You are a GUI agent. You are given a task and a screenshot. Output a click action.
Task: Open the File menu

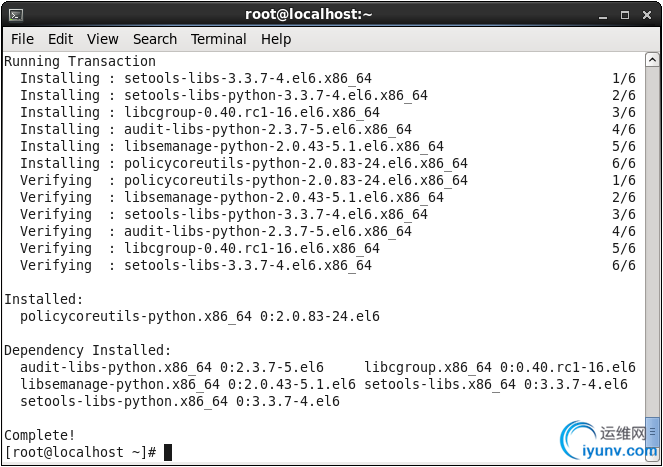tap(22, 39)
